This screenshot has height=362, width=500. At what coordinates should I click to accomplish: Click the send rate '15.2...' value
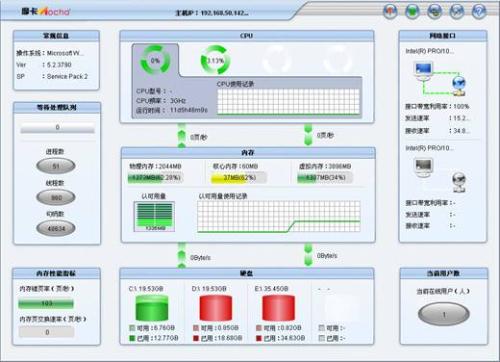point(461,118)
